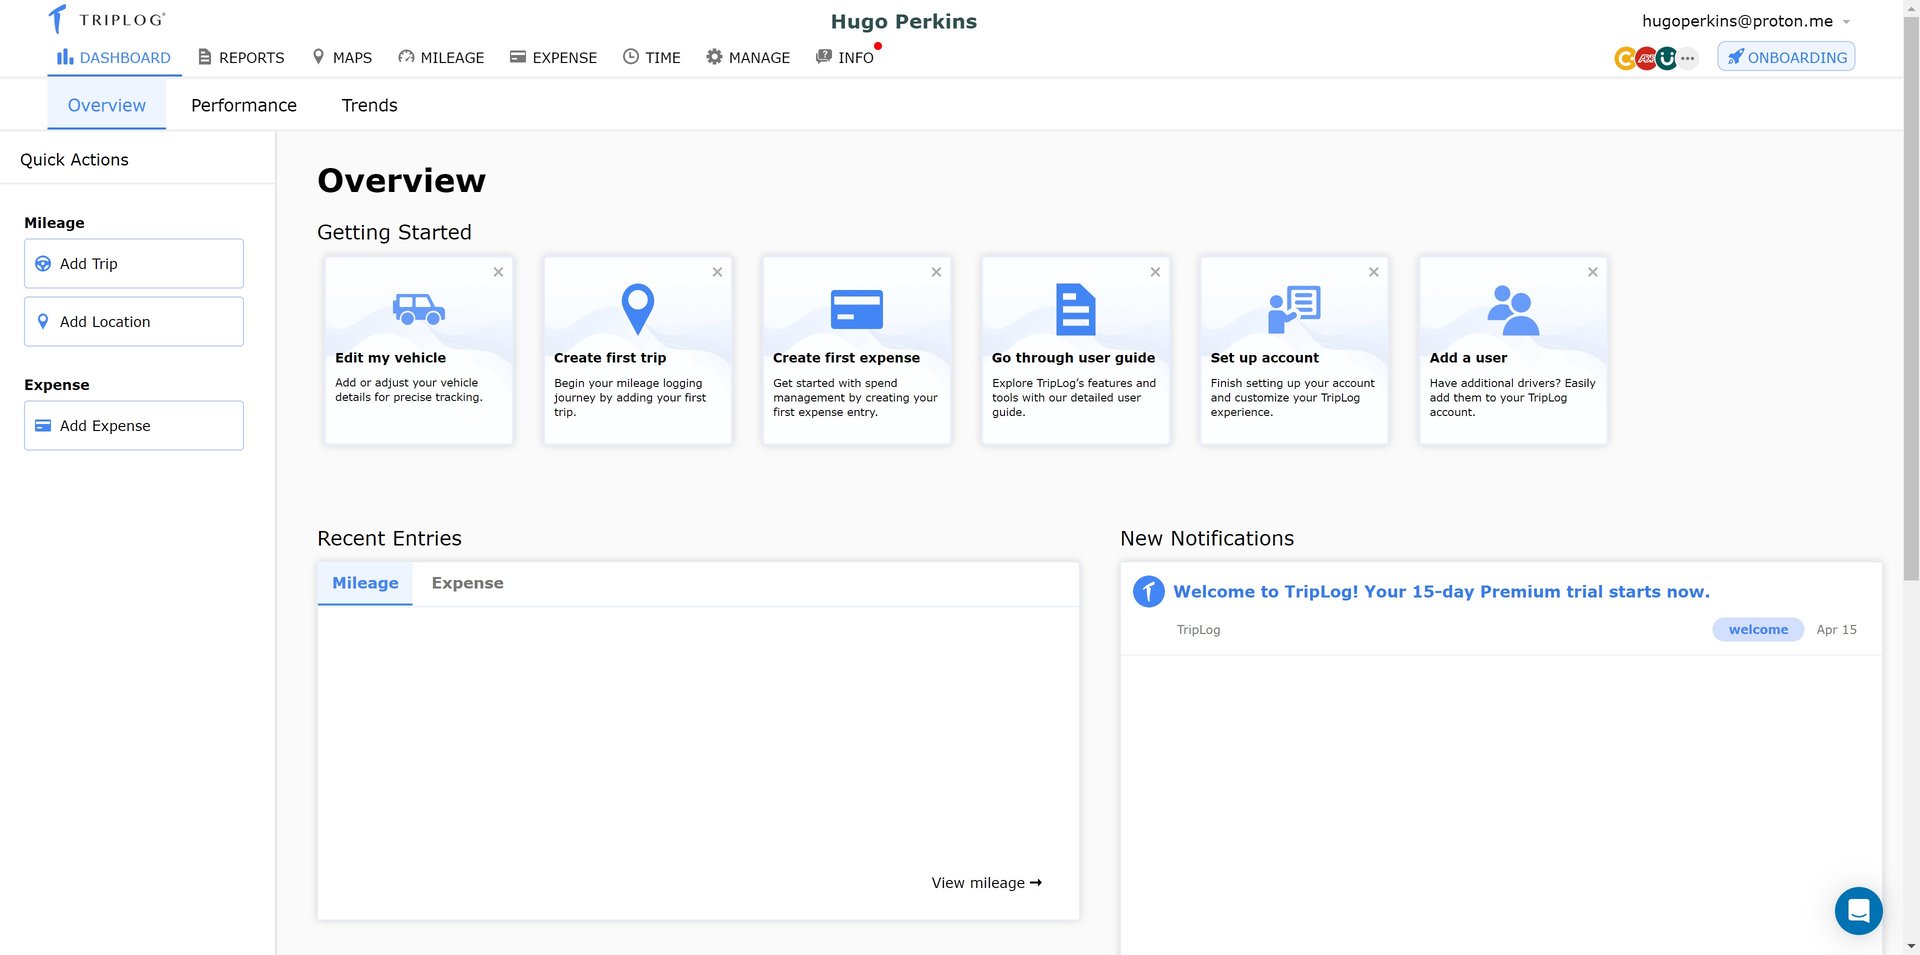Dismiss the Edit my vehicle card
This screenshot has height=955, width=1920.
(498, 272)
